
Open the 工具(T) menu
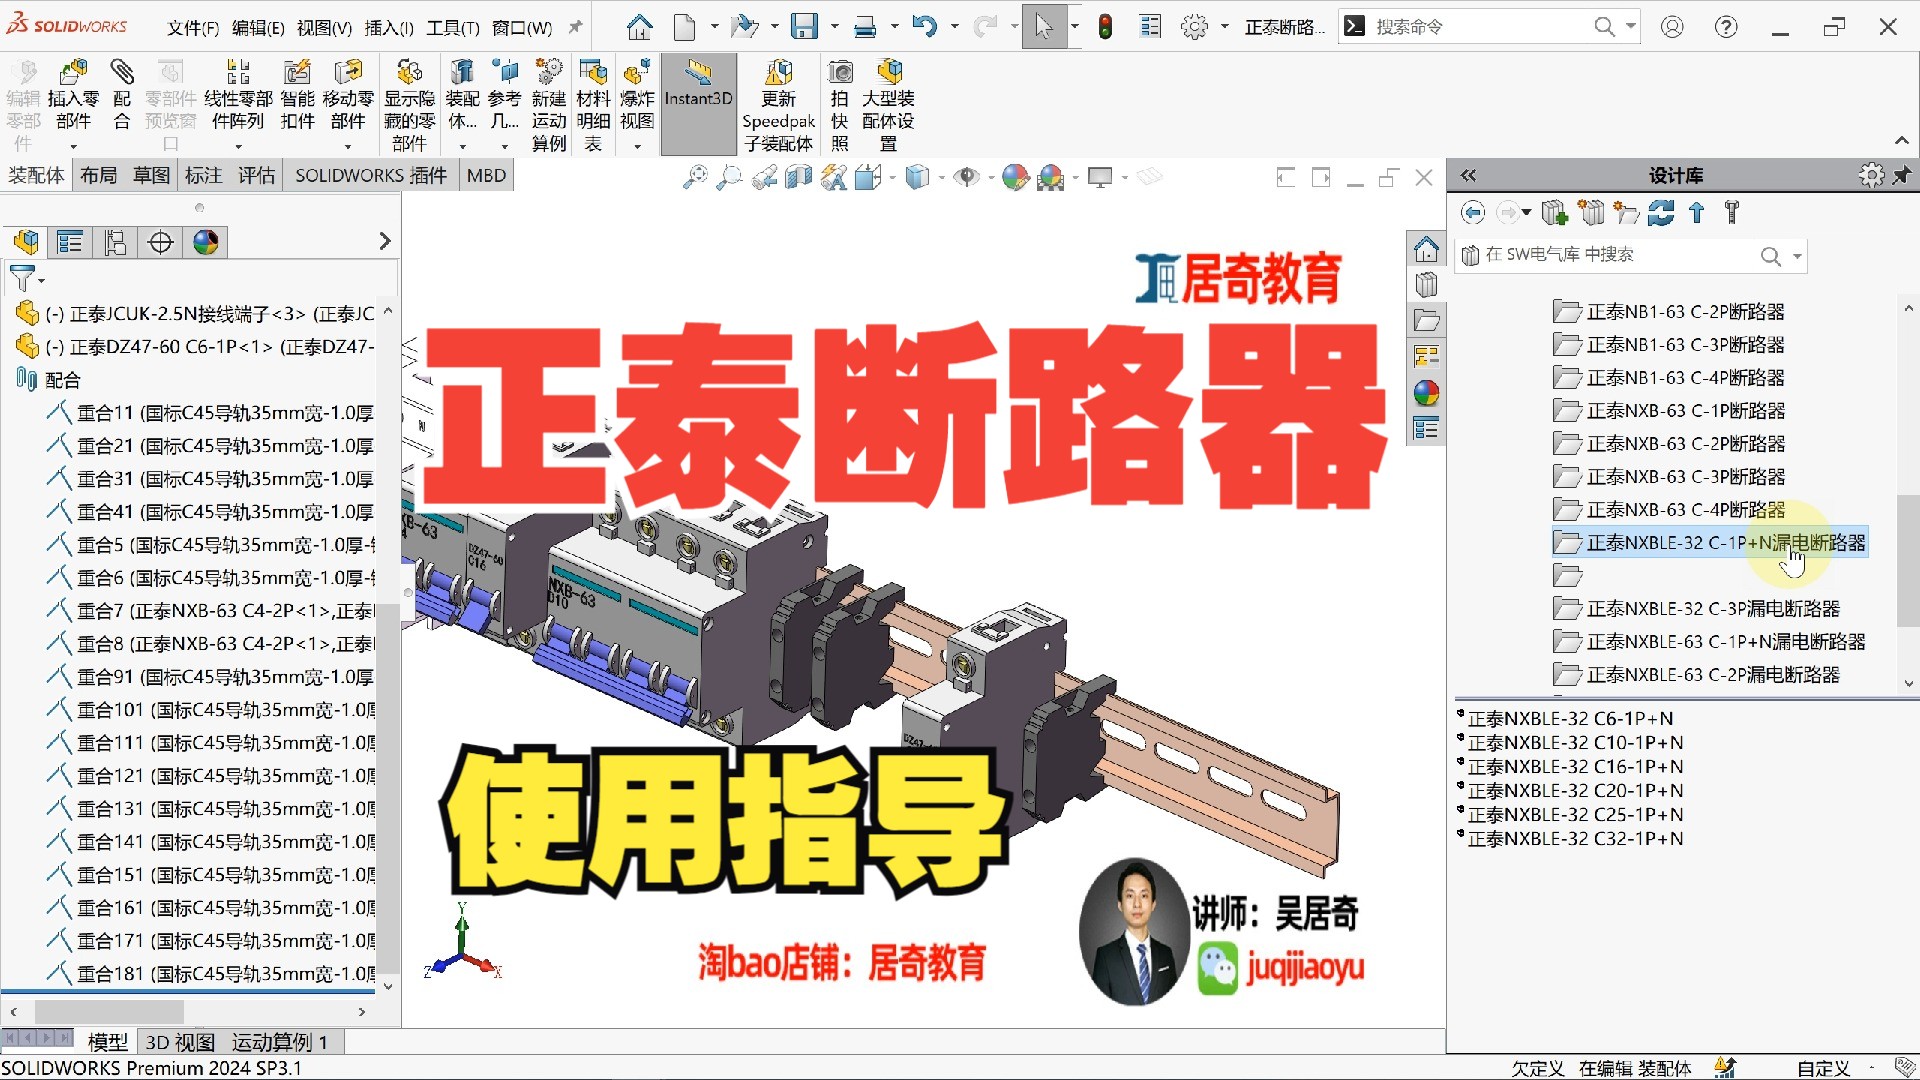pyautogui.click(x=453, y=28)
